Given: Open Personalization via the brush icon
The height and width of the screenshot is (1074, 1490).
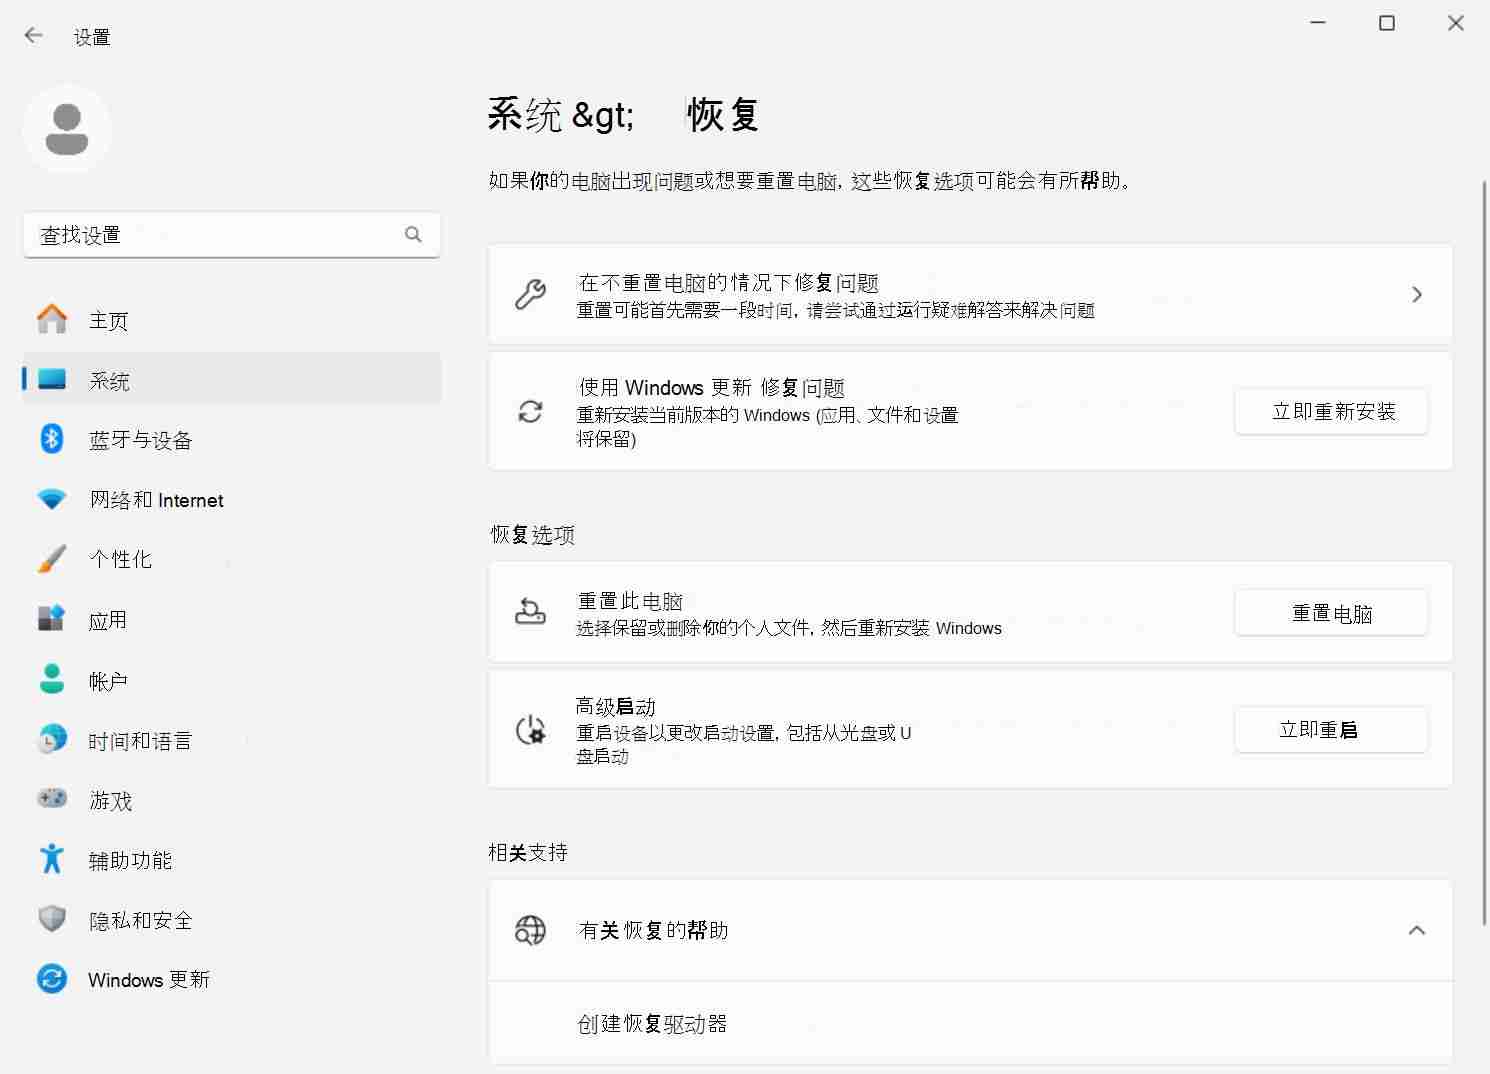Looking at the screenshot, I should coord(51,559).
